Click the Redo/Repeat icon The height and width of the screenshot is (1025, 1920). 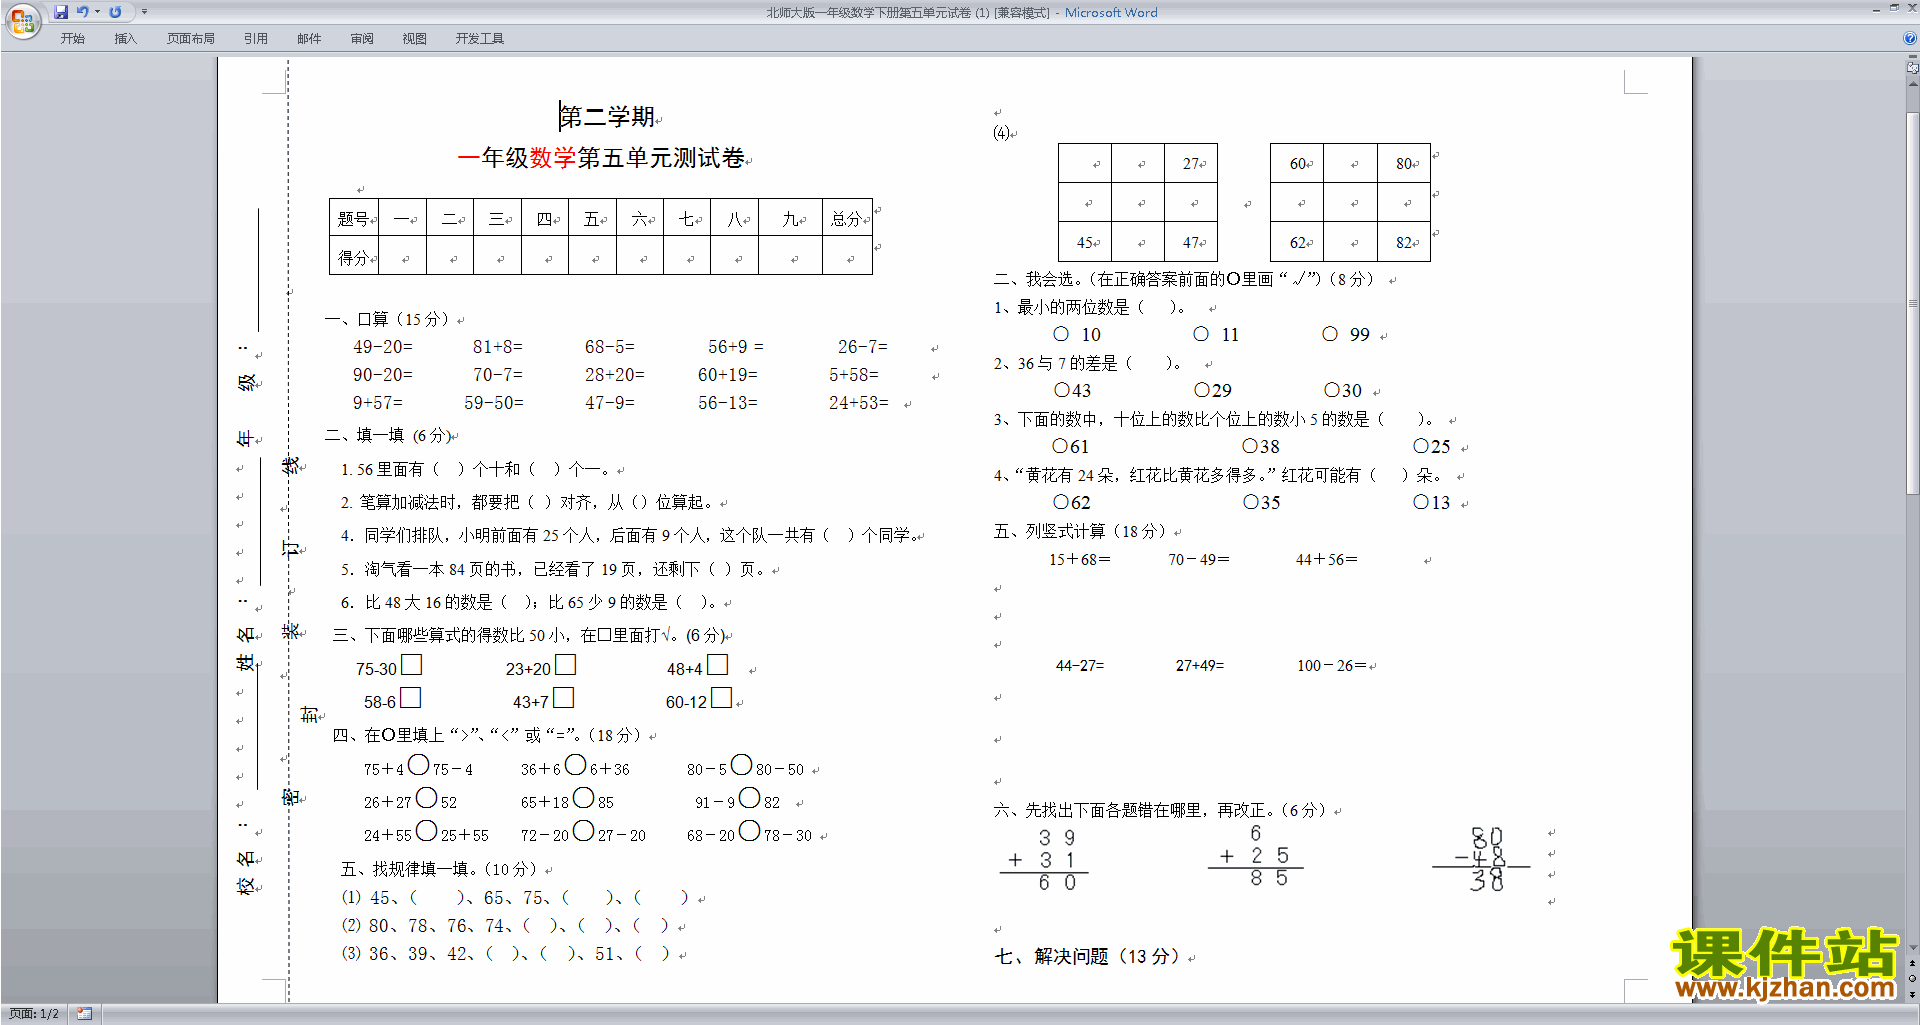click(x=115, y=12)
